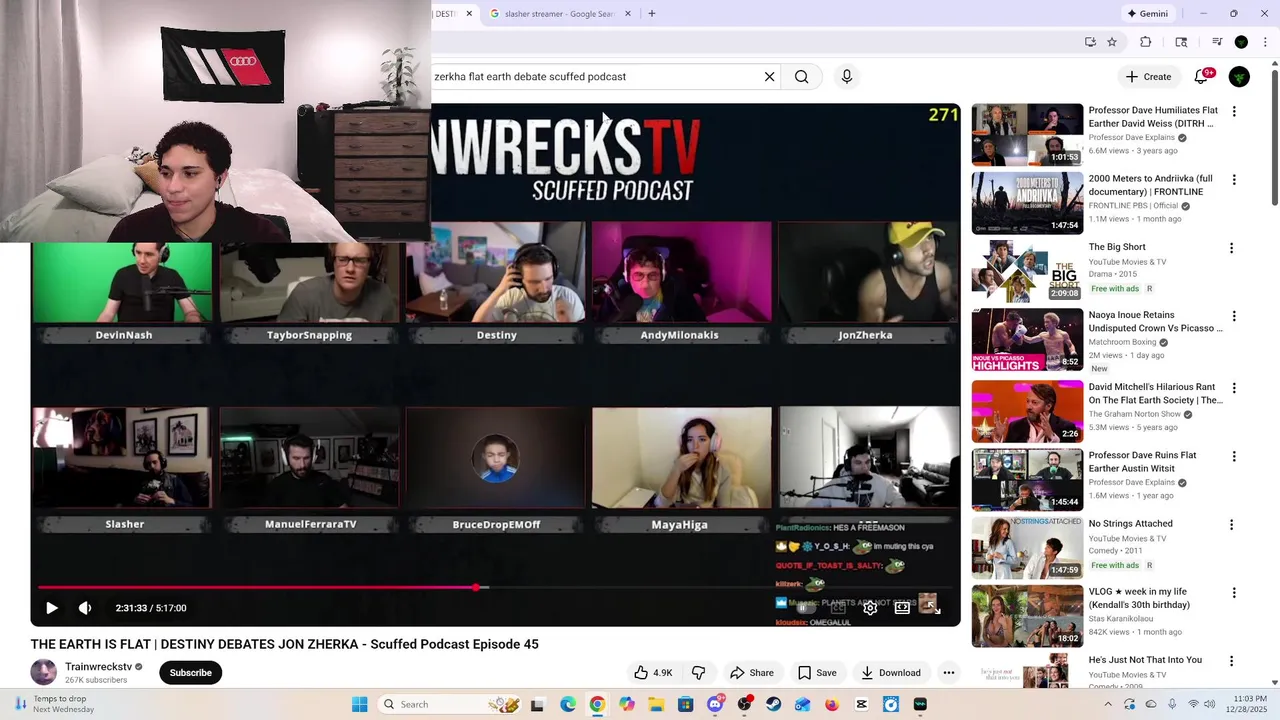Open 'Professor Dave Ruins Flat Earther Austin Witsit'
This screenshot has height=720, width=1280.
pyautogui.click(x=1142, y=462)
